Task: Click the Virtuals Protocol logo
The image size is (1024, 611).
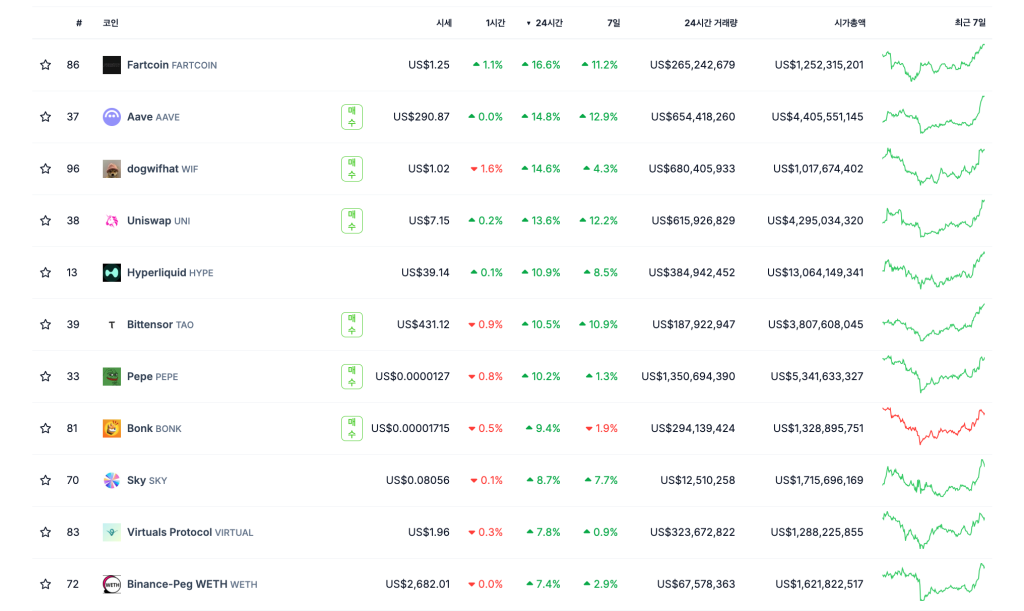Action: click(112, 532)
